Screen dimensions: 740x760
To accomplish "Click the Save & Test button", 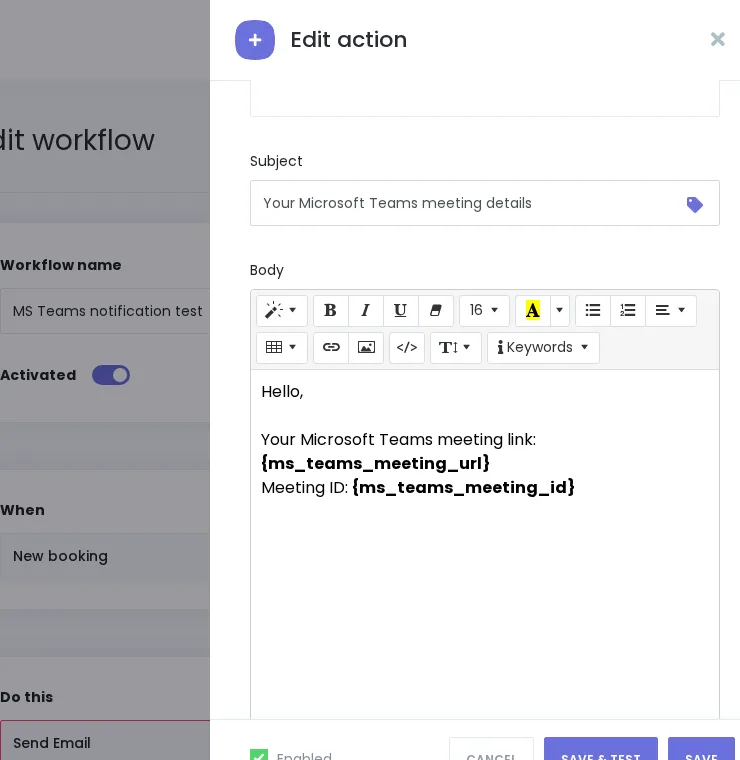I will [601, 750].
